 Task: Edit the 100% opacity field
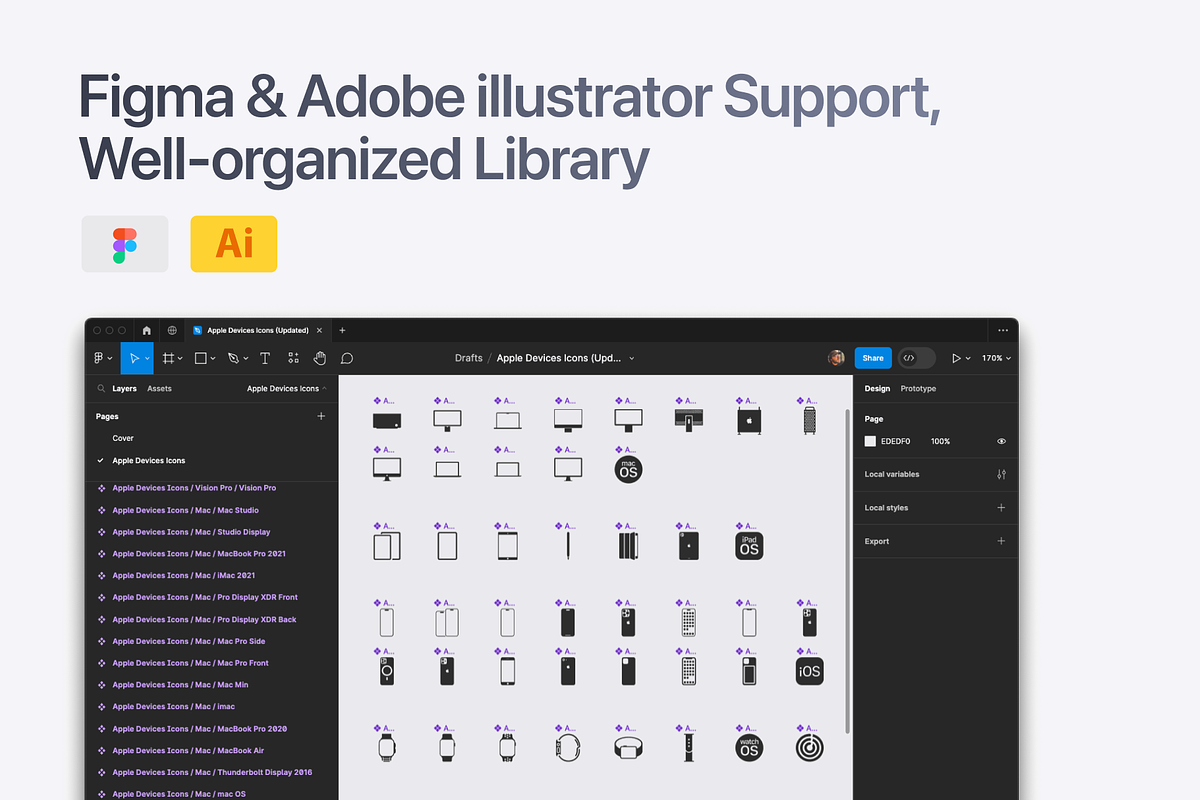[940, 441]
